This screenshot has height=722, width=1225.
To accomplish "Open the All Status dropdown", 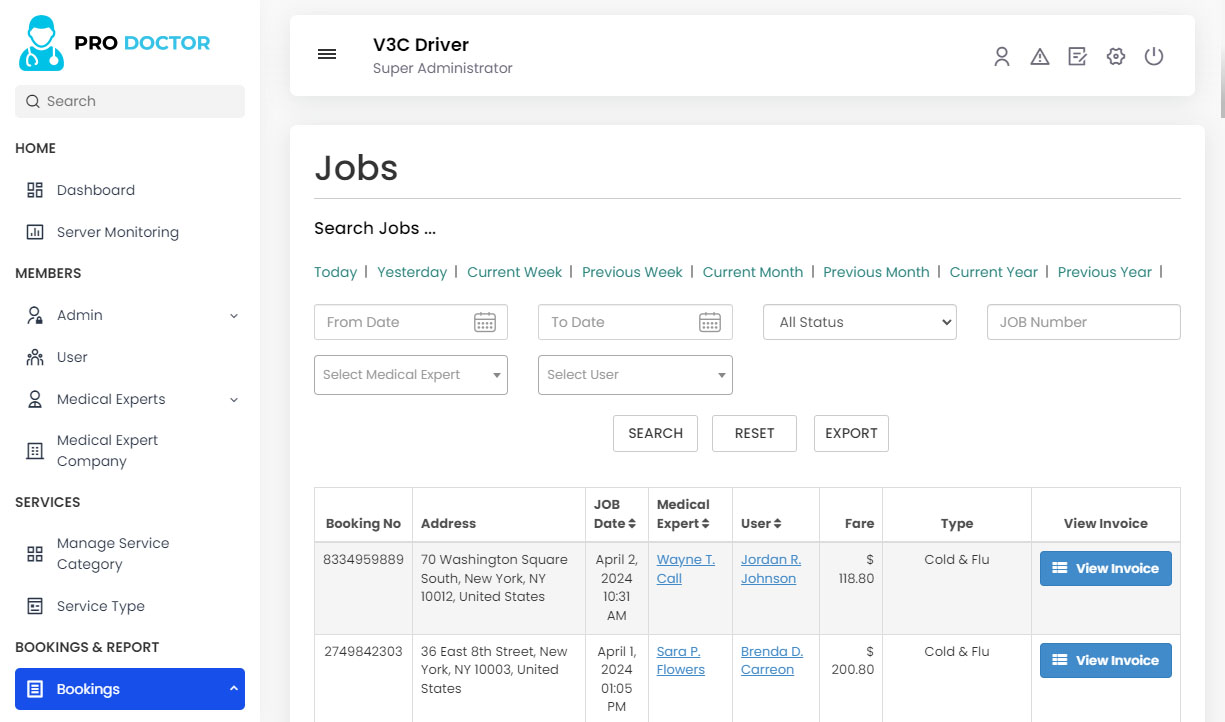I will click(x=859, y=322).
